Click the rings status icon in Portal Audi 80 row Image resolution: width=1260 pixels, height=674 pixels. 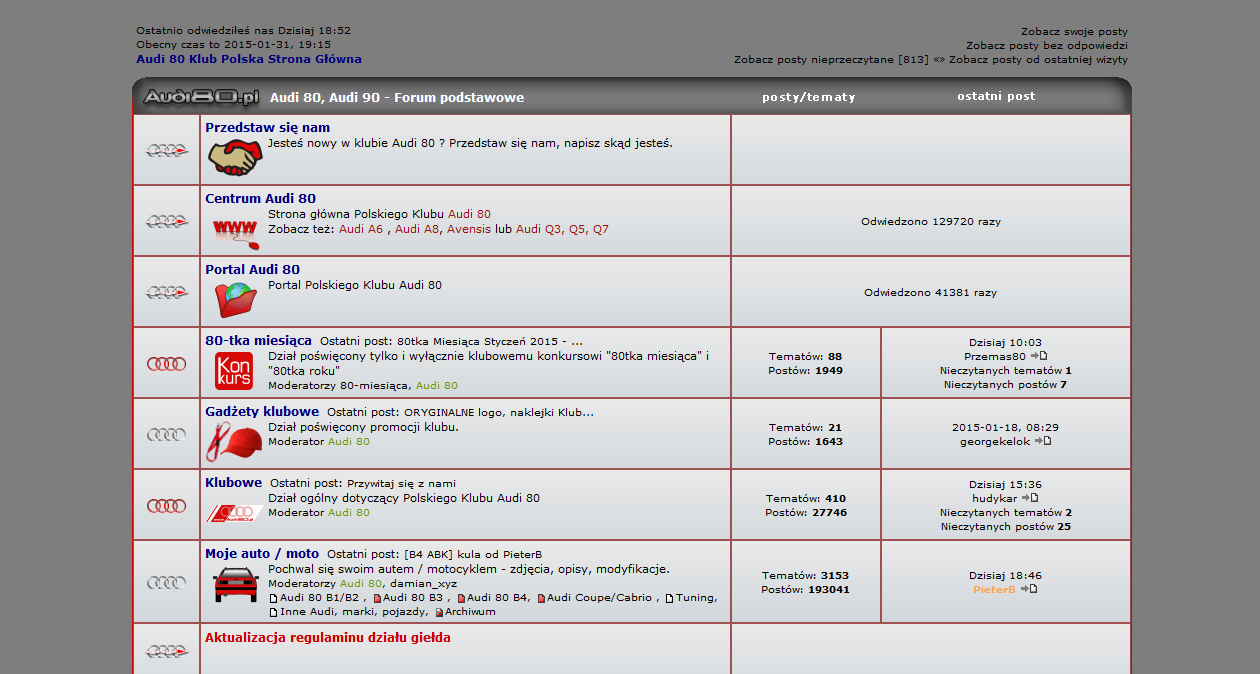tap(167, 292)
